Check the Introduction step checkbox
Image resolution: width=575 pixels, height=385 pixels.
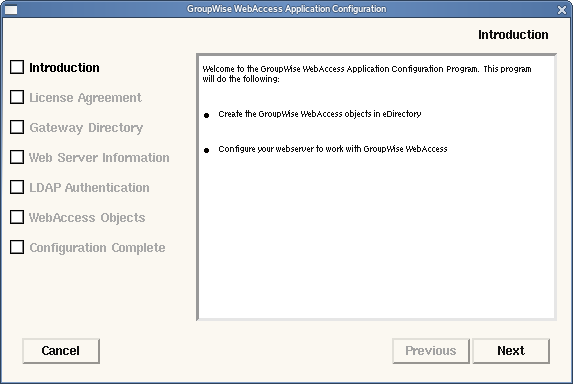click(x=17, y=67)
